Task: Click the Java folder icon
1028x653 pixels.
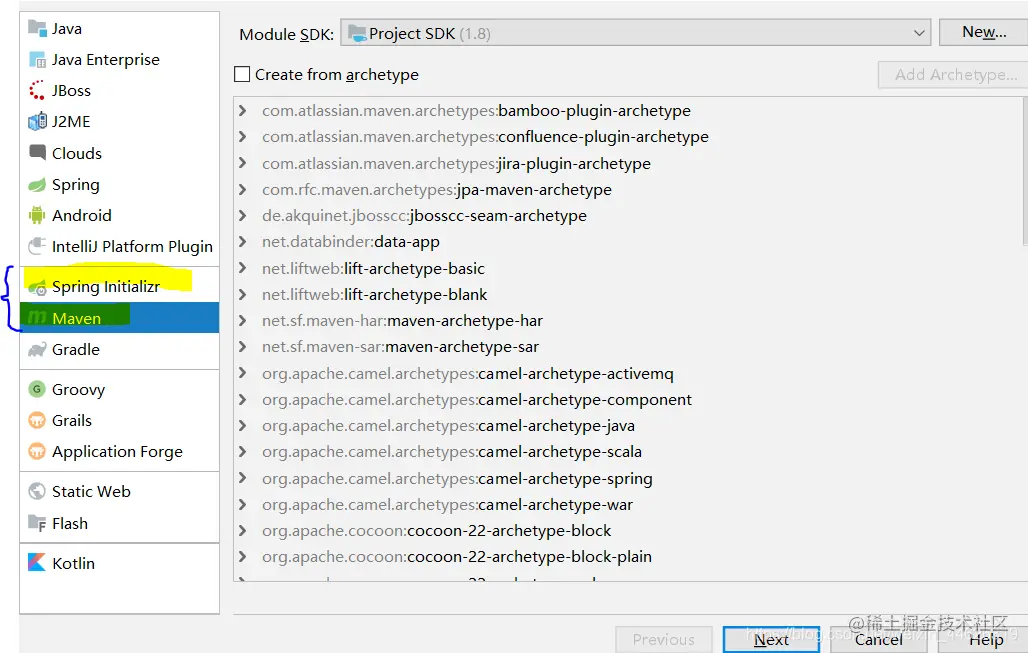Action: click(x=37, y=28)
